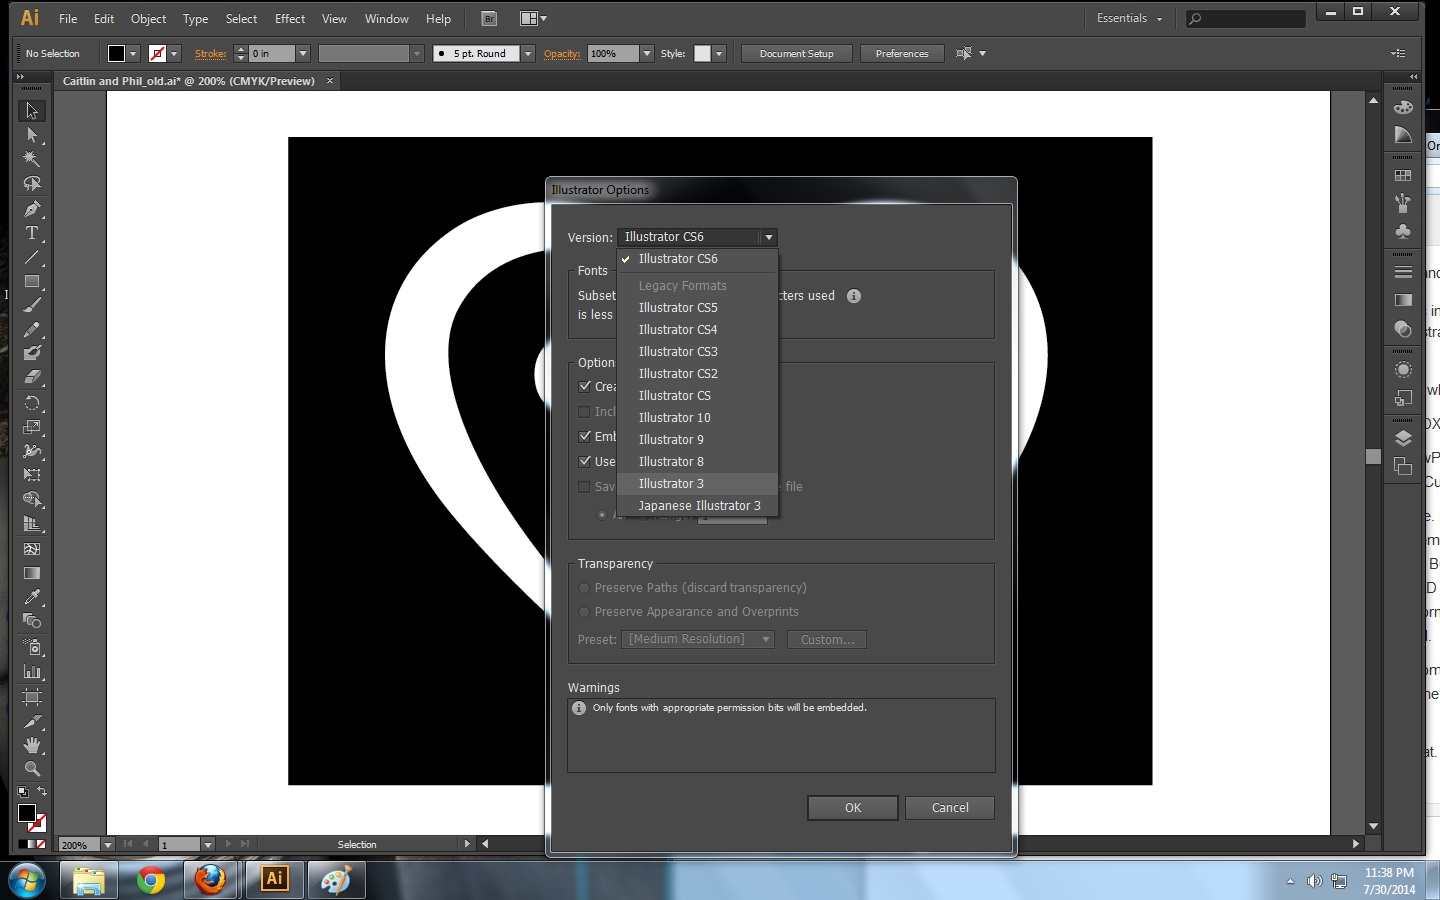The width and height of the screenshot is (1440, 900).
Task: Open the Version dropdown arrow
Action: (768, 237)
